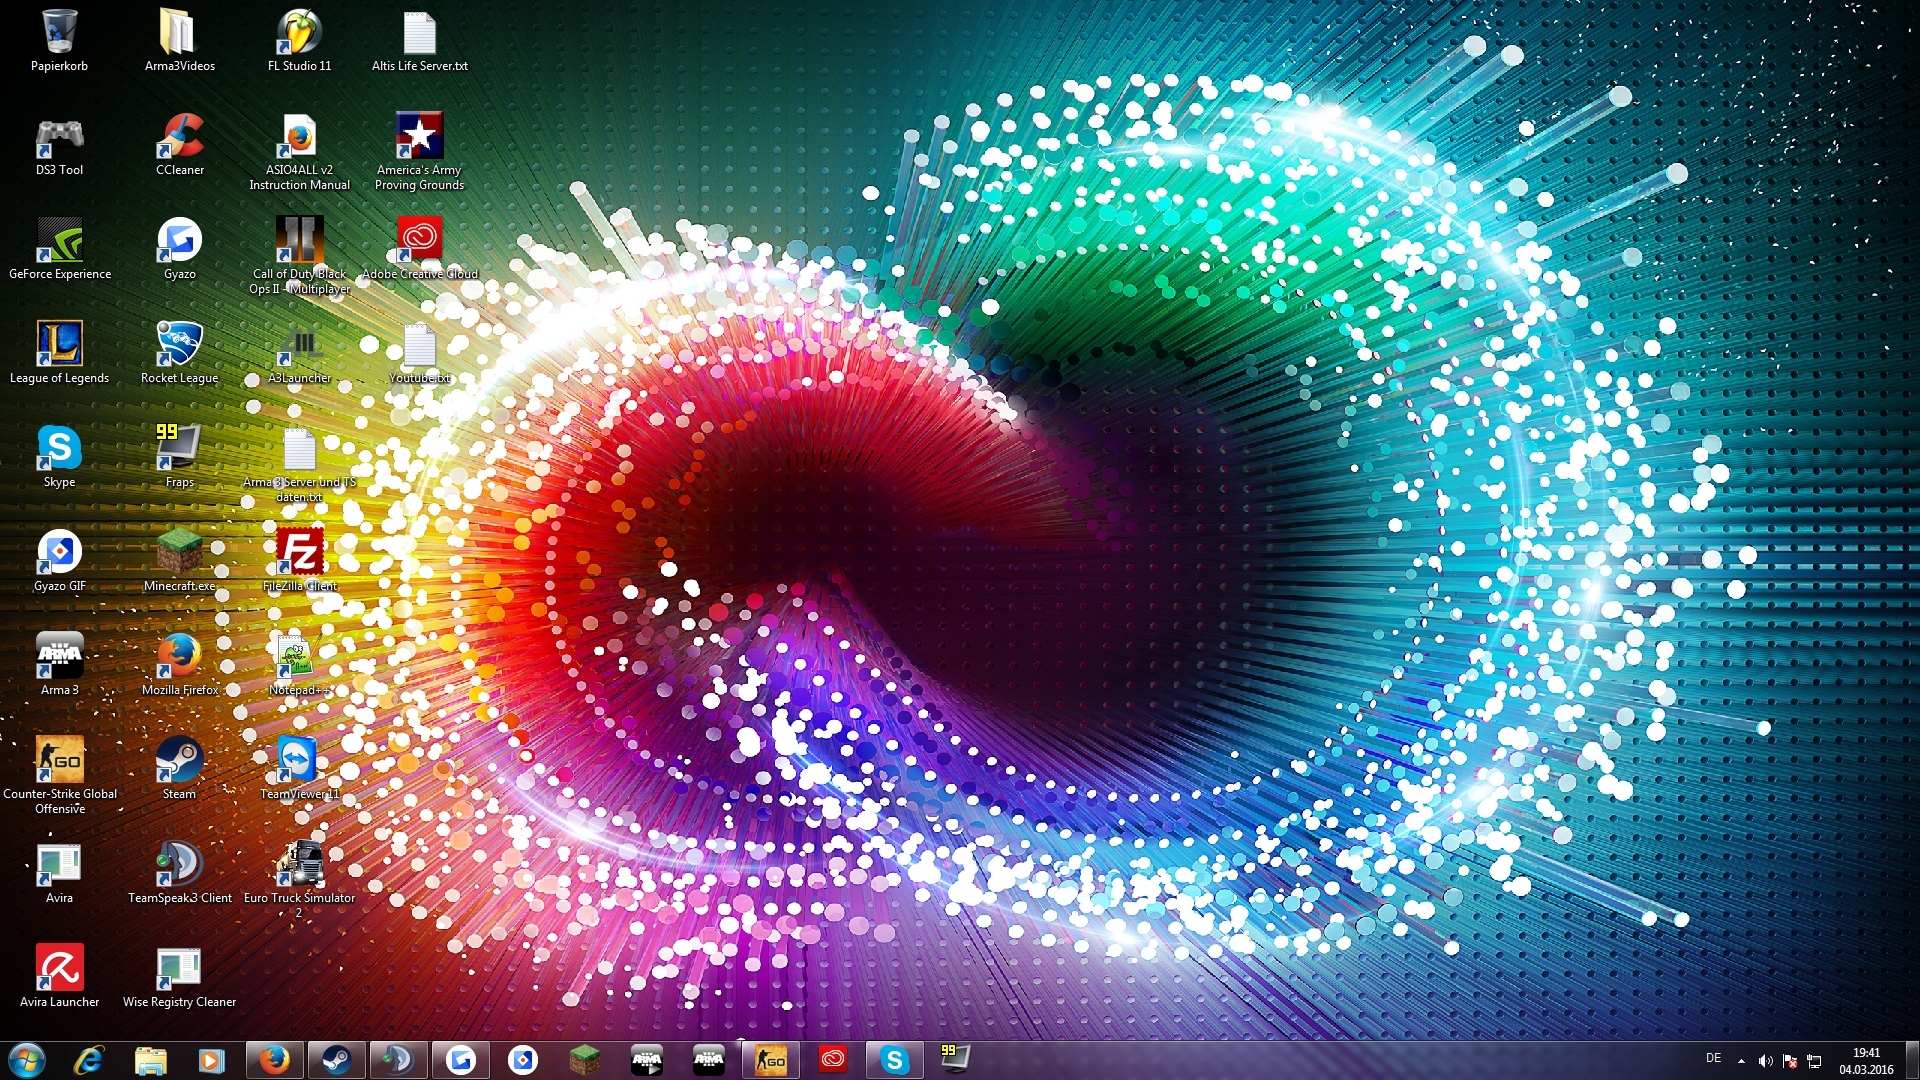Open the volume speaker tray icon
This screenshot has height=1080, width=1920.
1765,1061
